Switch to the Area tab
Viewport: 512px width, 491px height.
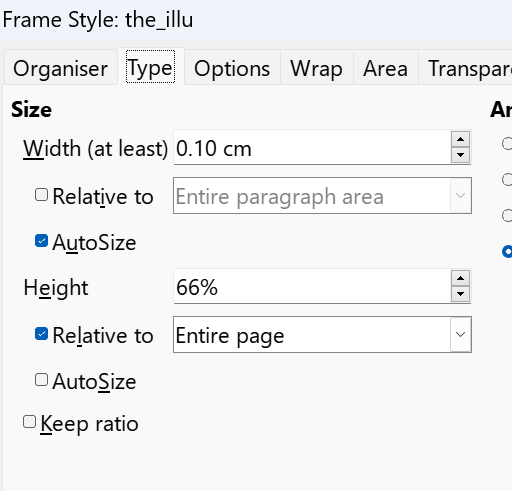click(x=385, y=68)
